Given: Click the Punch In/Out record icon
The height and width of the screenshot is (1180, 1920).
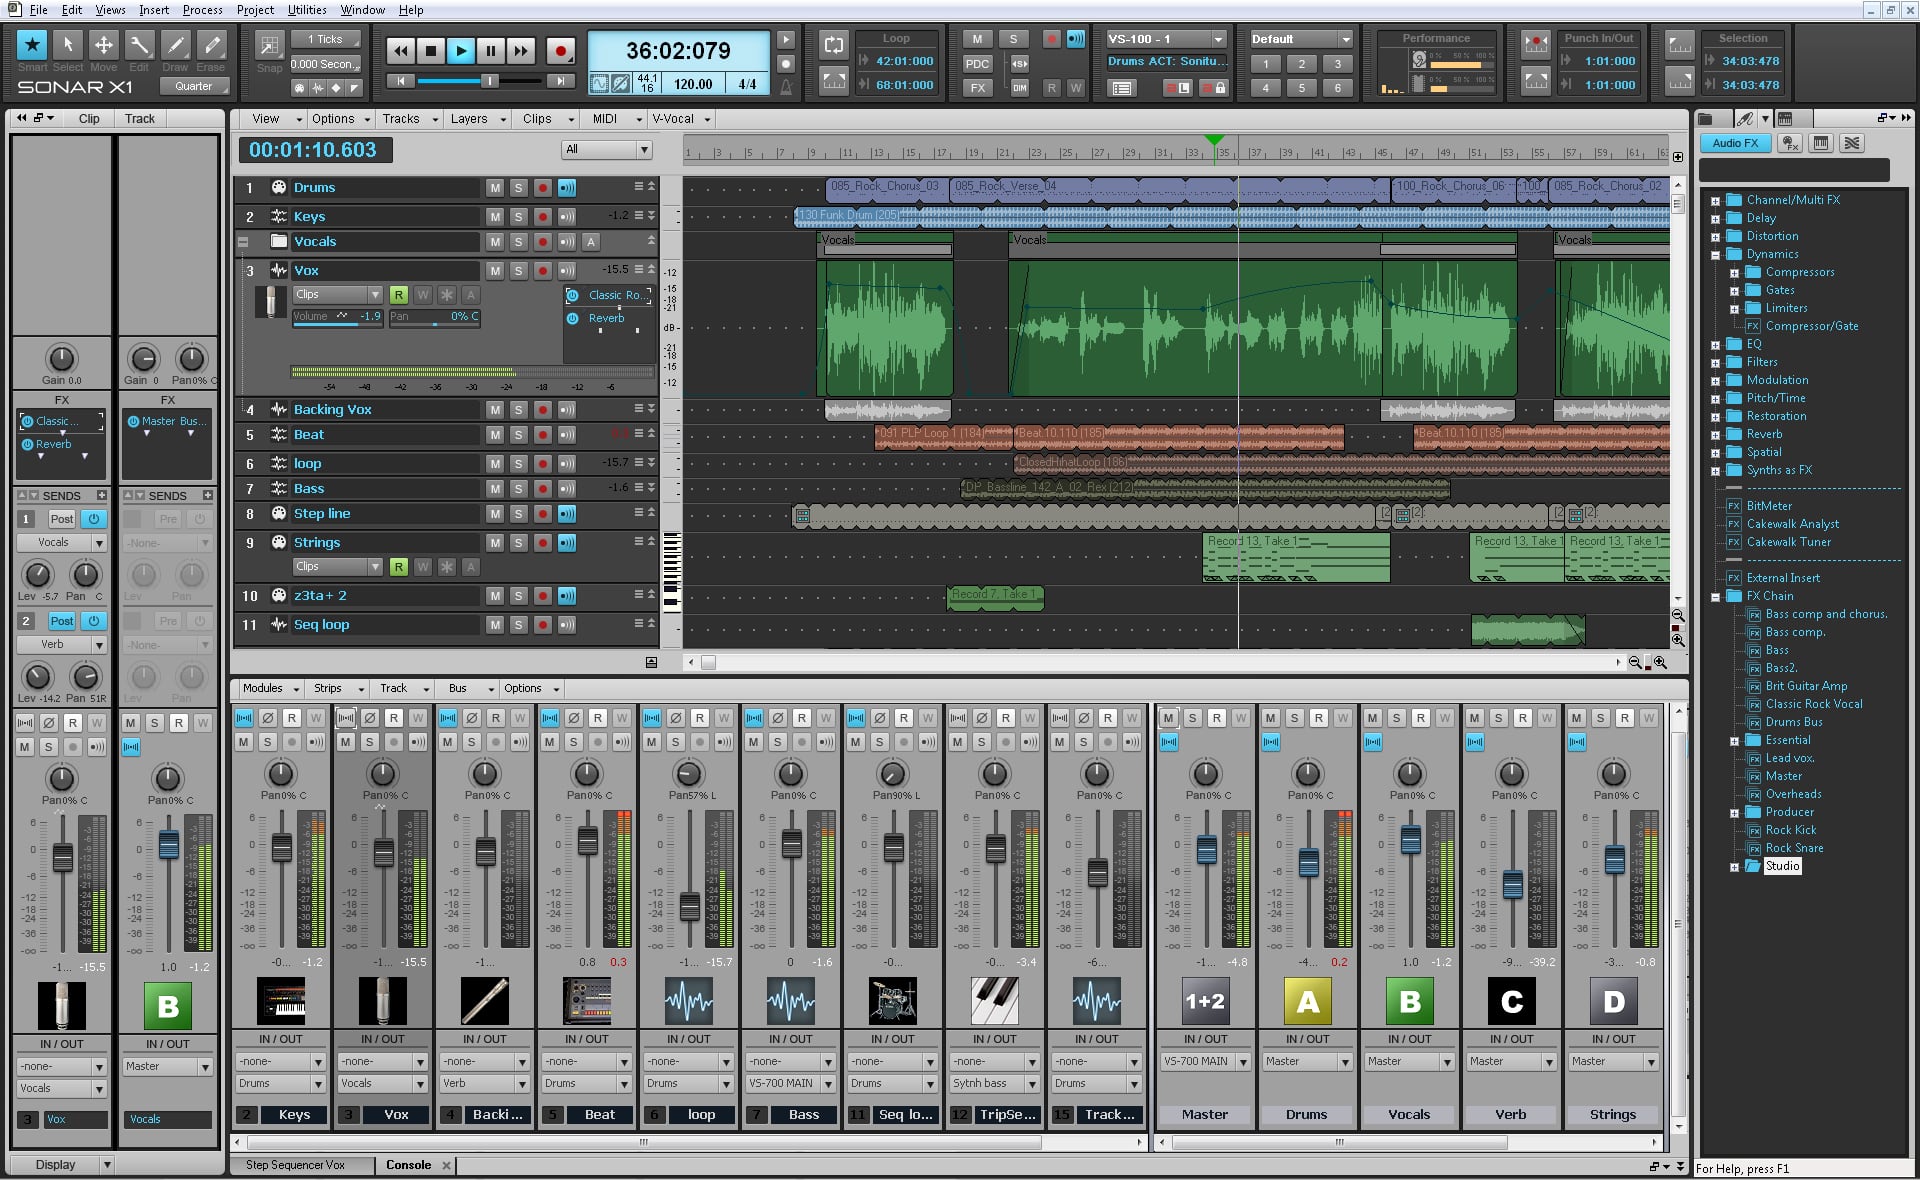Looking at the screenshot, I should [x=1534, y=45].
